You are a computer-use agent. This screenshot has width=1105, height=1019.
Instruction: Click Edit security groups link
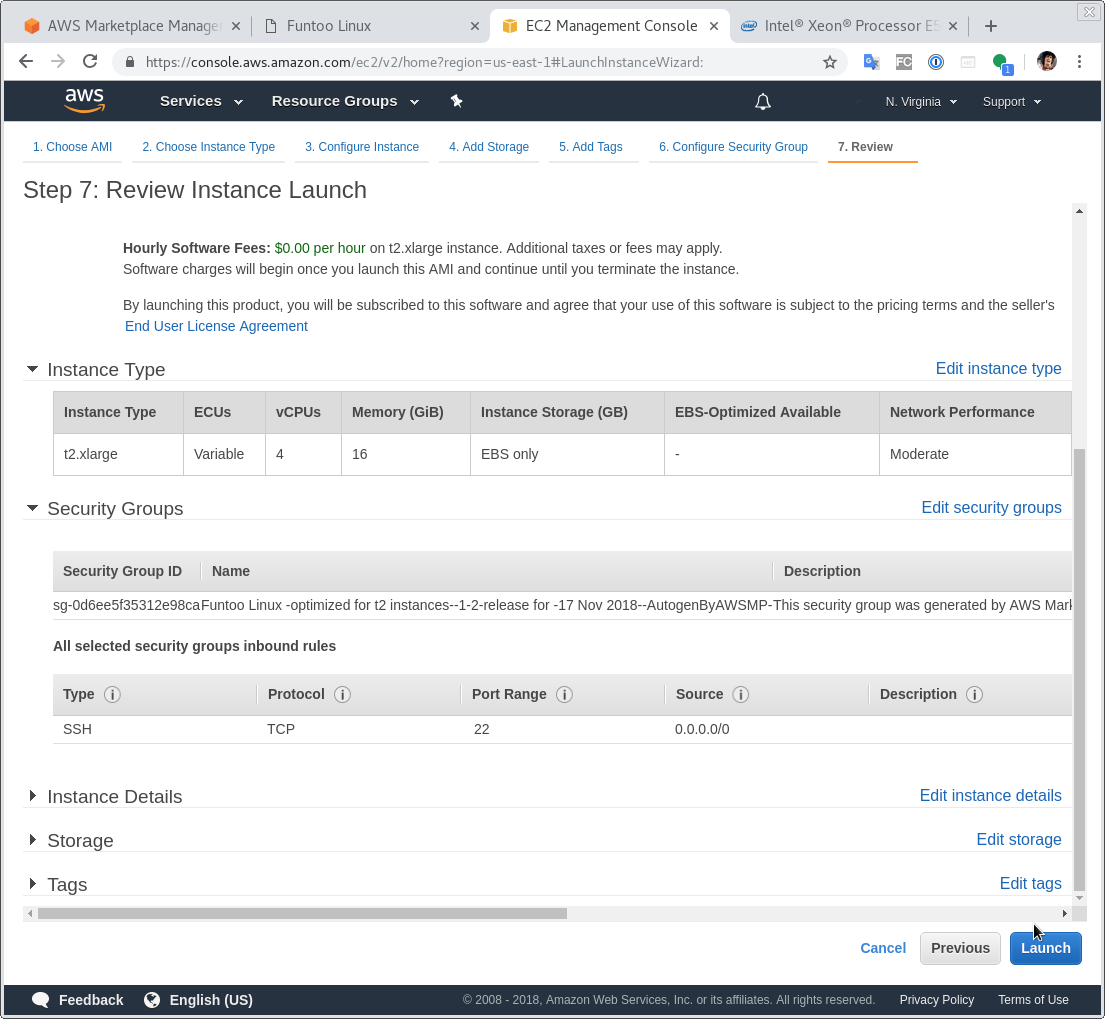click(x=991, y=507)
